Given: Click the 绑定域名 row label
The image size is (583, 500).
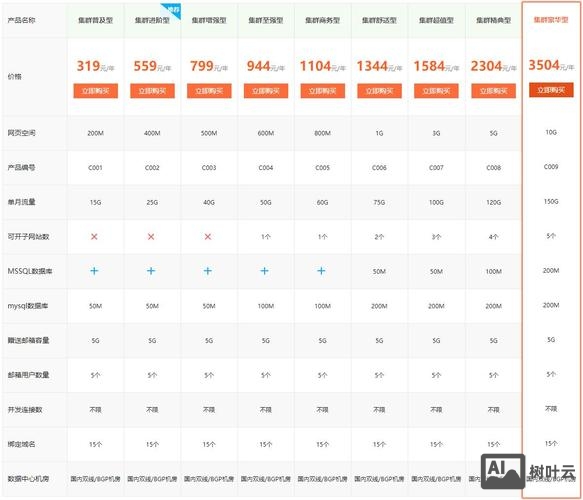Looking at the screenshot, I should (x=21, y=444).
